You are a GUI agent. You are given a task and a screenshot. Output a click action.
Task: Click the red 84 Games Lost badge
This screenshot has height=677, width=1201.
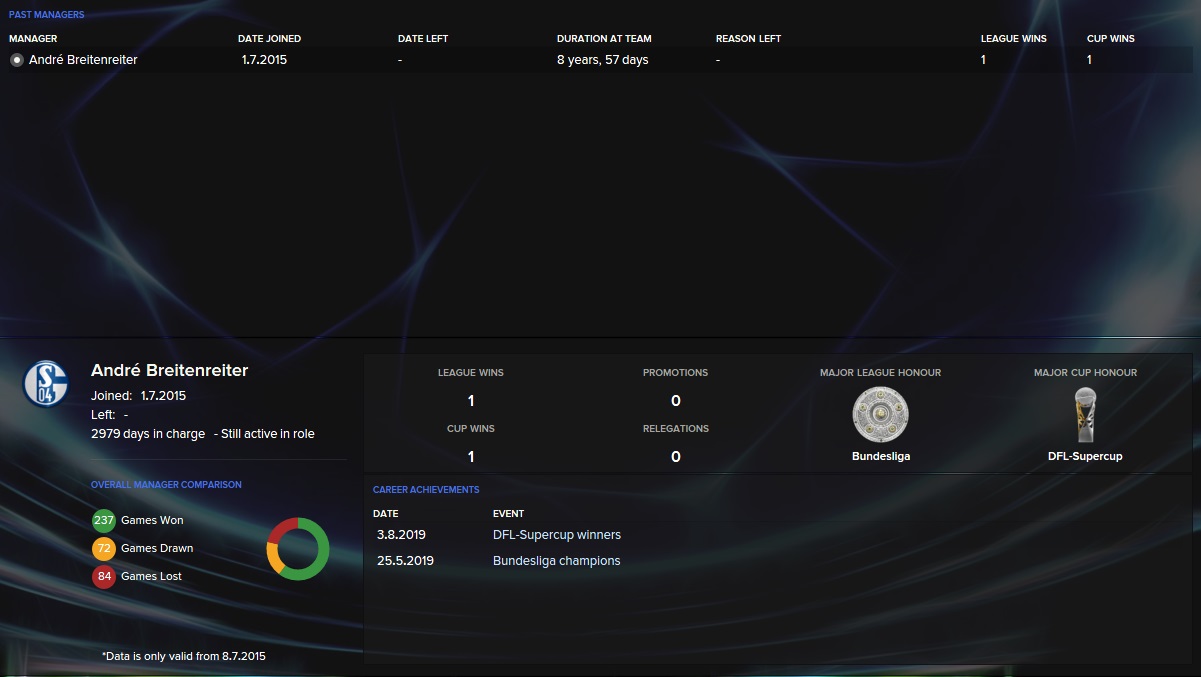pos(104,576)
